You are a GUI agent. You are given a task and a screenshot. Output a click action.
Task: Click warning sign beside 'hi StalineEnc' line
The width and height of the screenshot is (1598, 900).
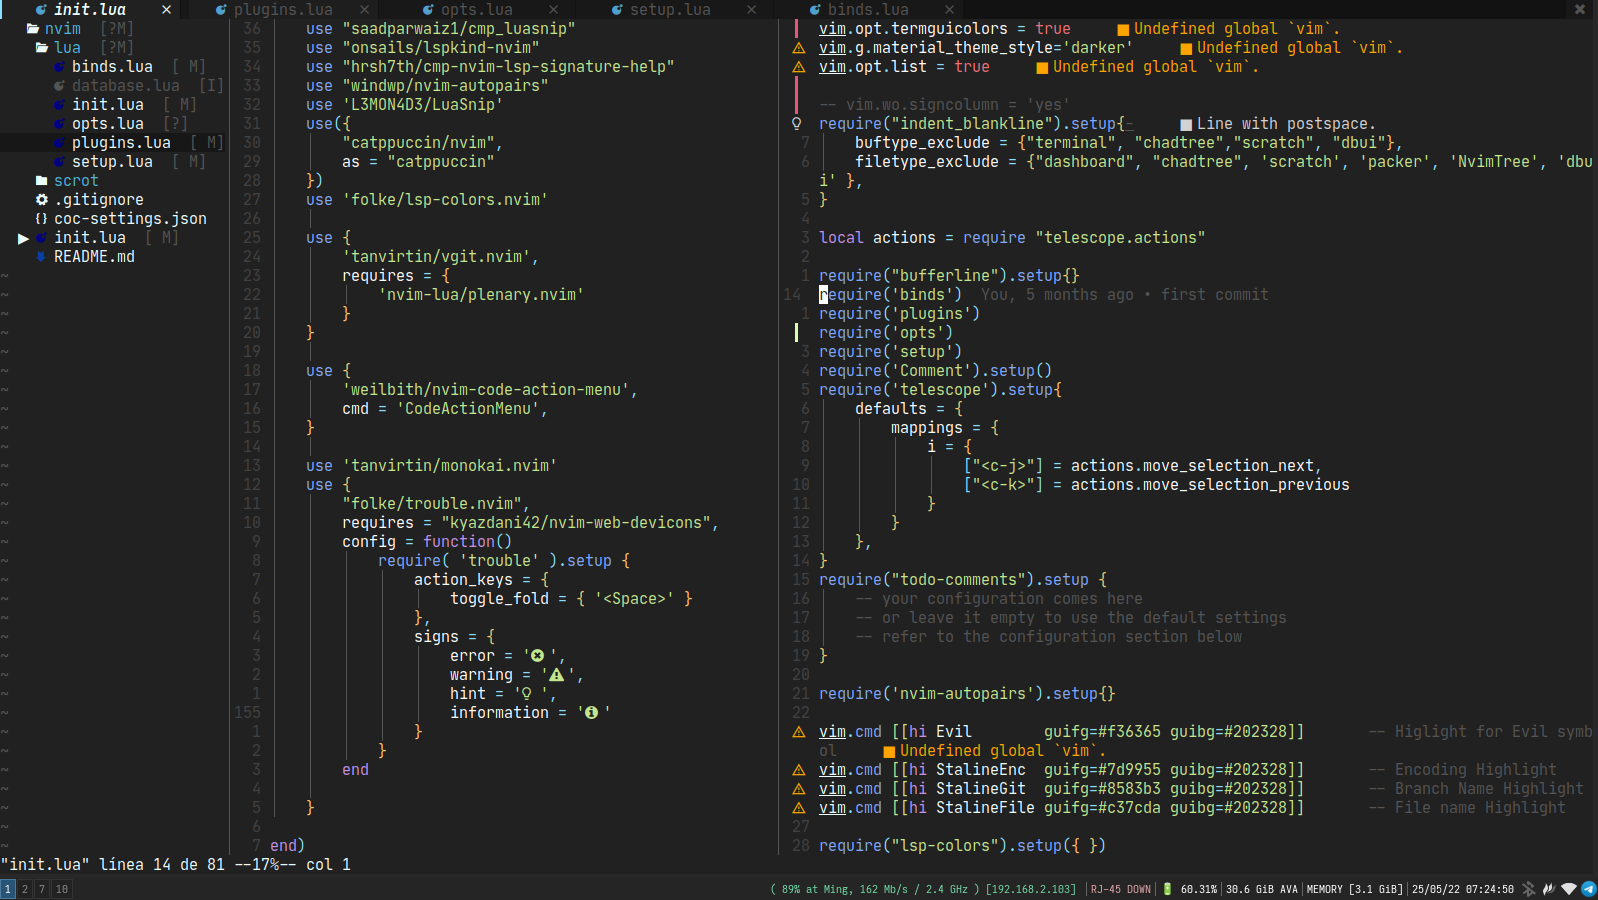(798, 770)
